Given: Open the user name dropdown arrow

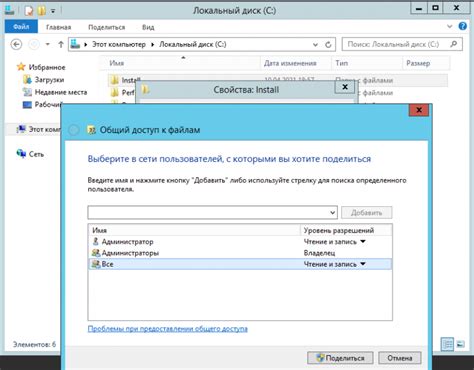Looking at the screenshot, I should pyautogui.click(x=332, y=213).
